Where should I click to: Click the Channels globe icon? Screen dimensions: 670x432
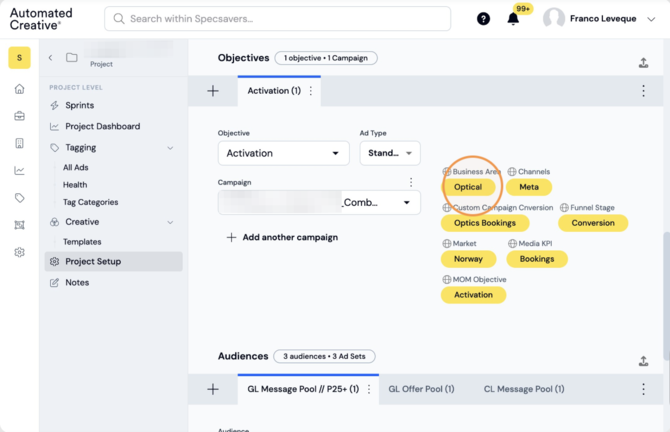(x=512, y=171)
